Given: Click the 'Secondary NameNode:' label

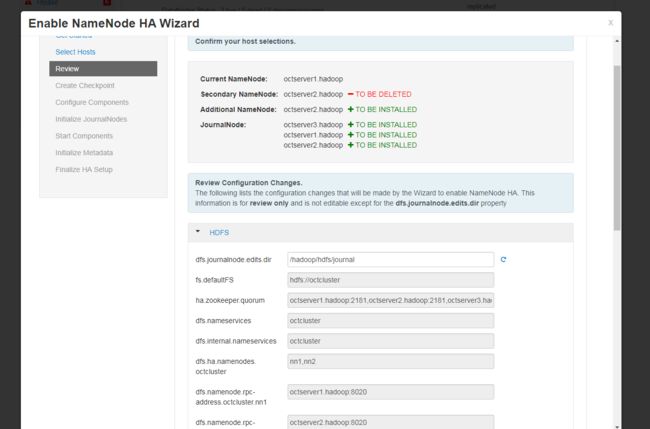Looking at the screenshot, I should [239, 94].
